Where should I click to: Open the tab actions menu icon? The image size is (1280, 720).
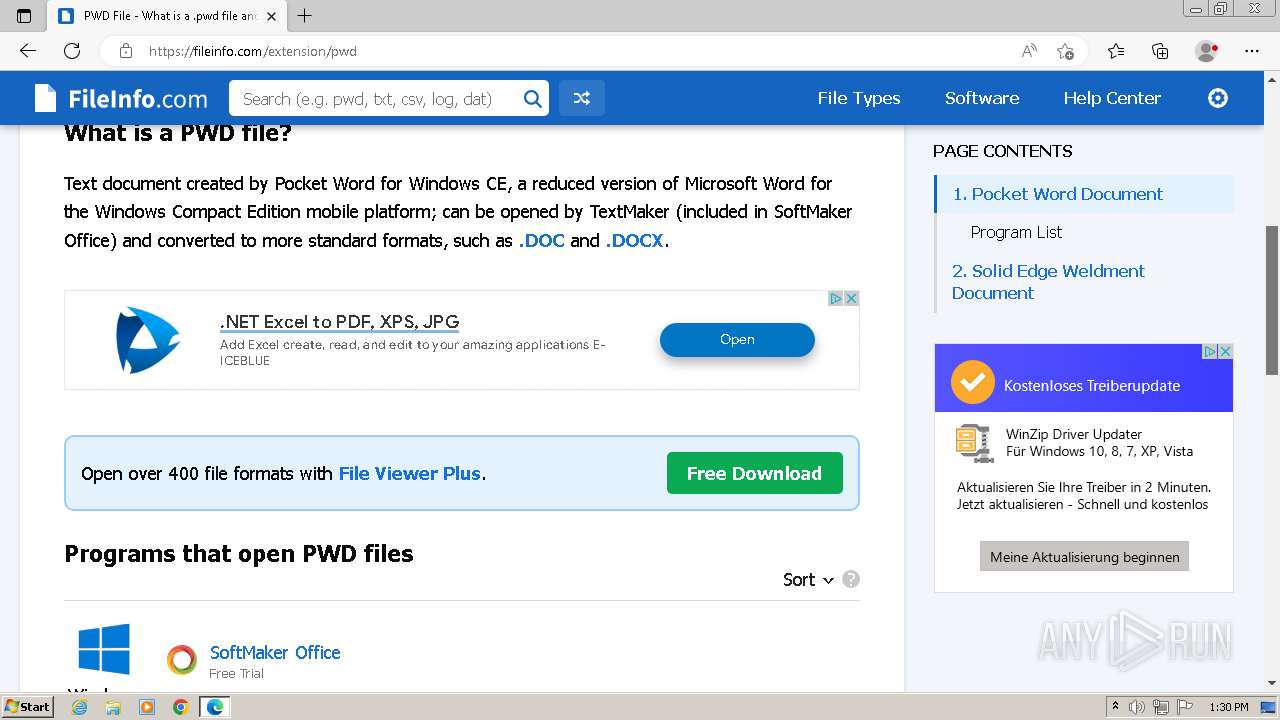pyautogui.click(x=24, y=16)
